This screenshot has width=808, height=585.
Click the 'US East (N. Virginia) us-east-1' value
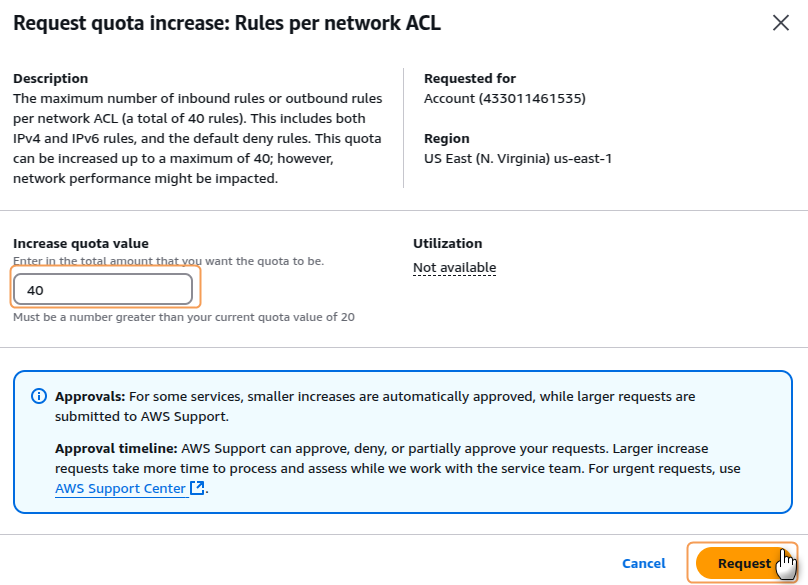517,158
